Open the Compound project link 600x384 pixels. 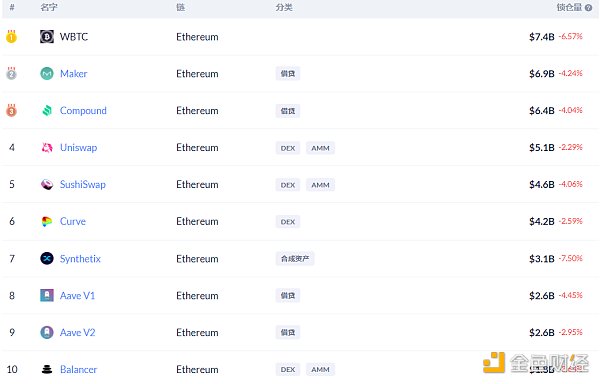pyautogui.click(x=83, y=111)
